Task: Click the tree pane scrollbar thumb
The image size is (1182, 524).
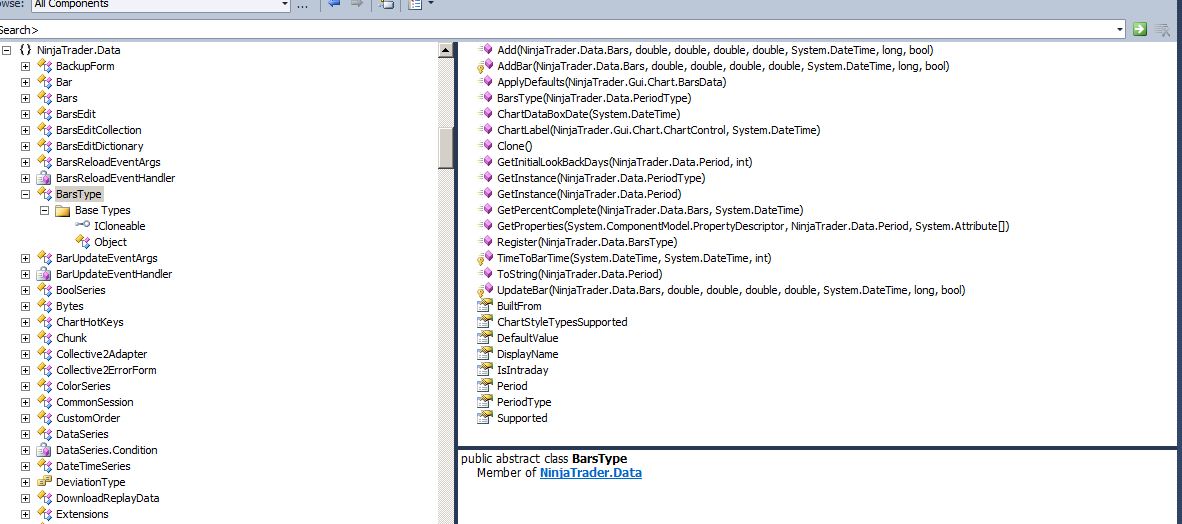Action: coord(446,148)
